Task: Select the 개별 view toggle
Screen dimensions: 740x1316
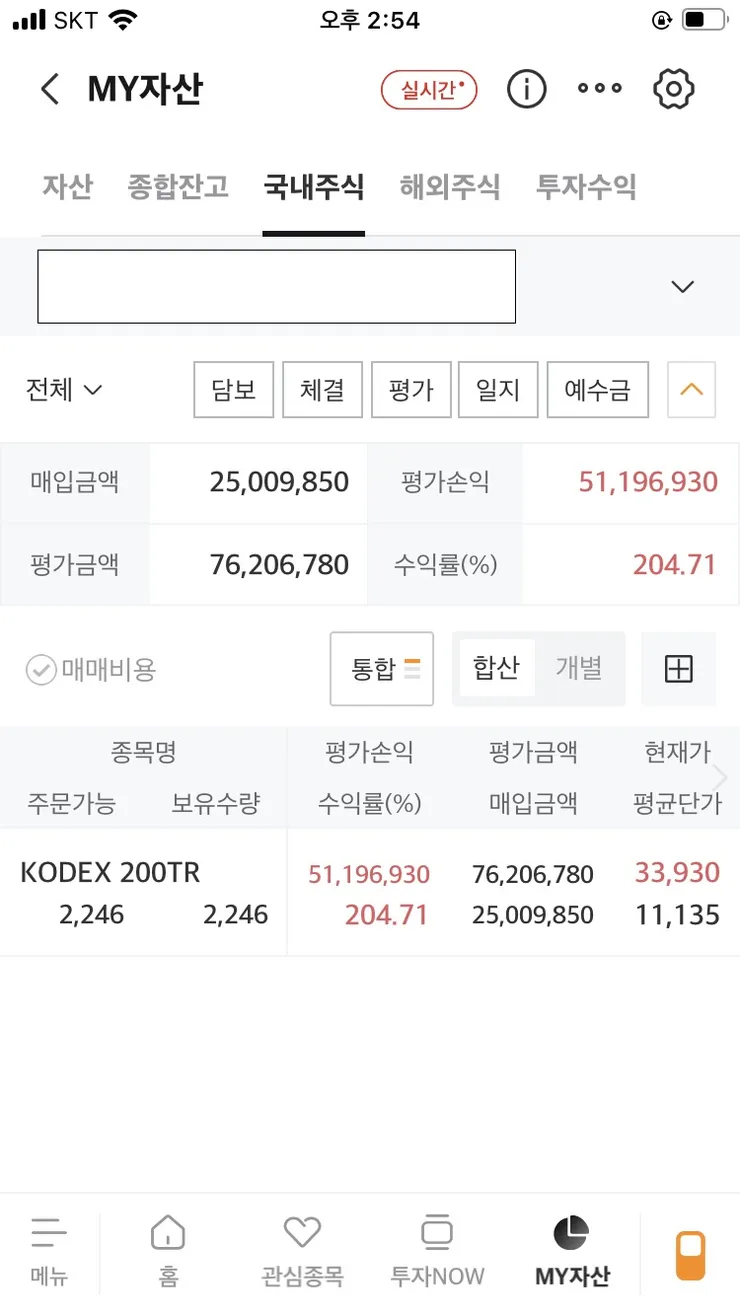Action: tap(579, 668)
